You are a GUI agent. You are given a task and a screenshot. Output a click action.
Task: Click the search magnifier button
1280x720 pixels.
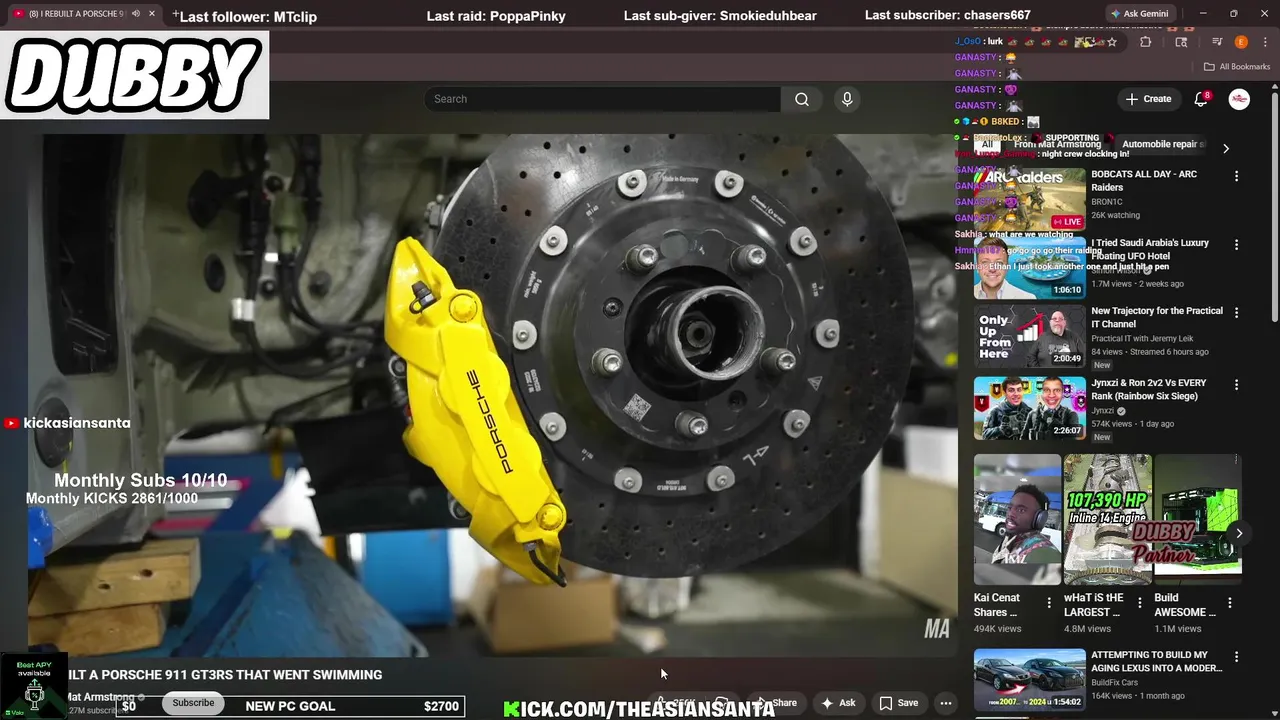pos(802,99)
